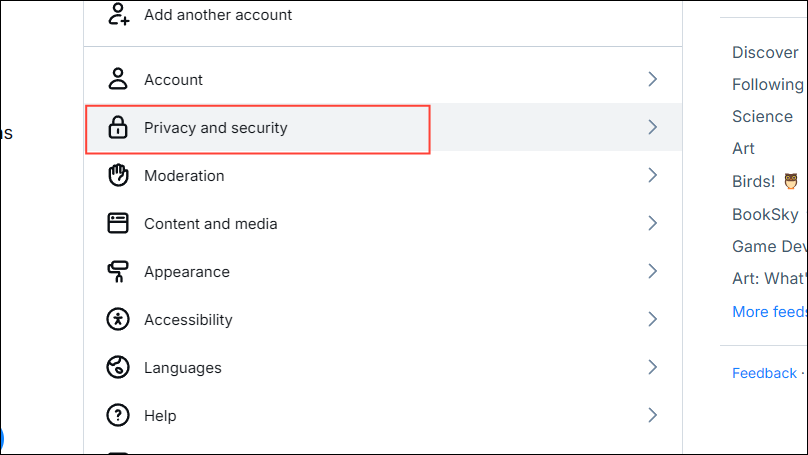Open the Privacy and security menu item
Viewport: 808px width, 455px height.
point(215,128)
